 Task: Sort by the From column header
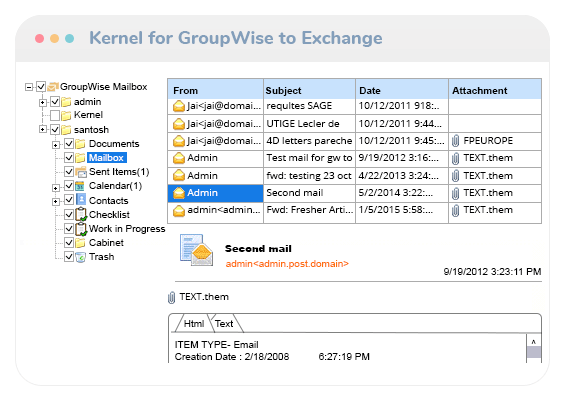[215, 89]
